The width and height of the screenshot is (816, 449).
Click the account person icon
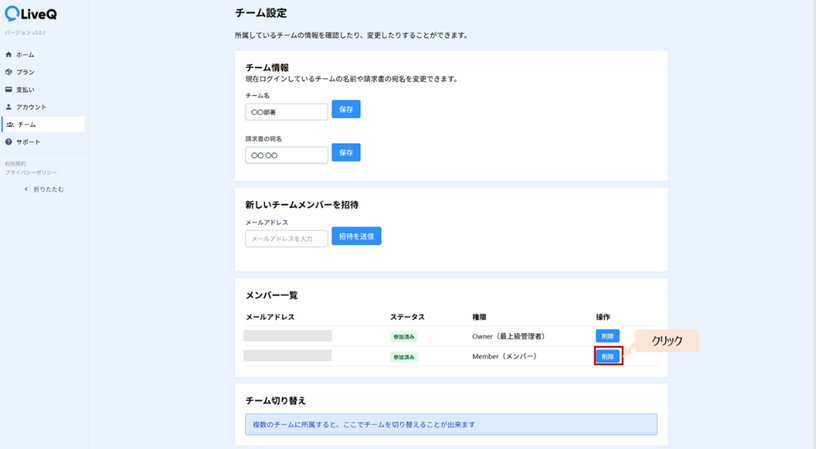tap(8, 107)
